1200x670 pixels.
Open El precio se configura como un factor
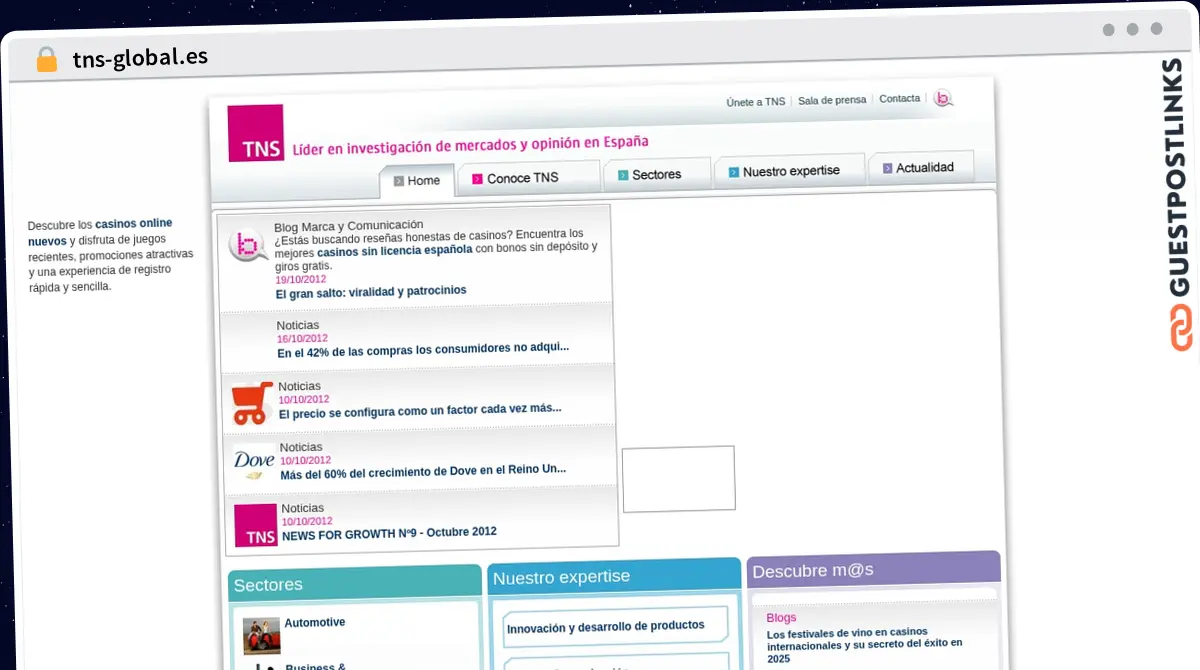tap(420, 409)
